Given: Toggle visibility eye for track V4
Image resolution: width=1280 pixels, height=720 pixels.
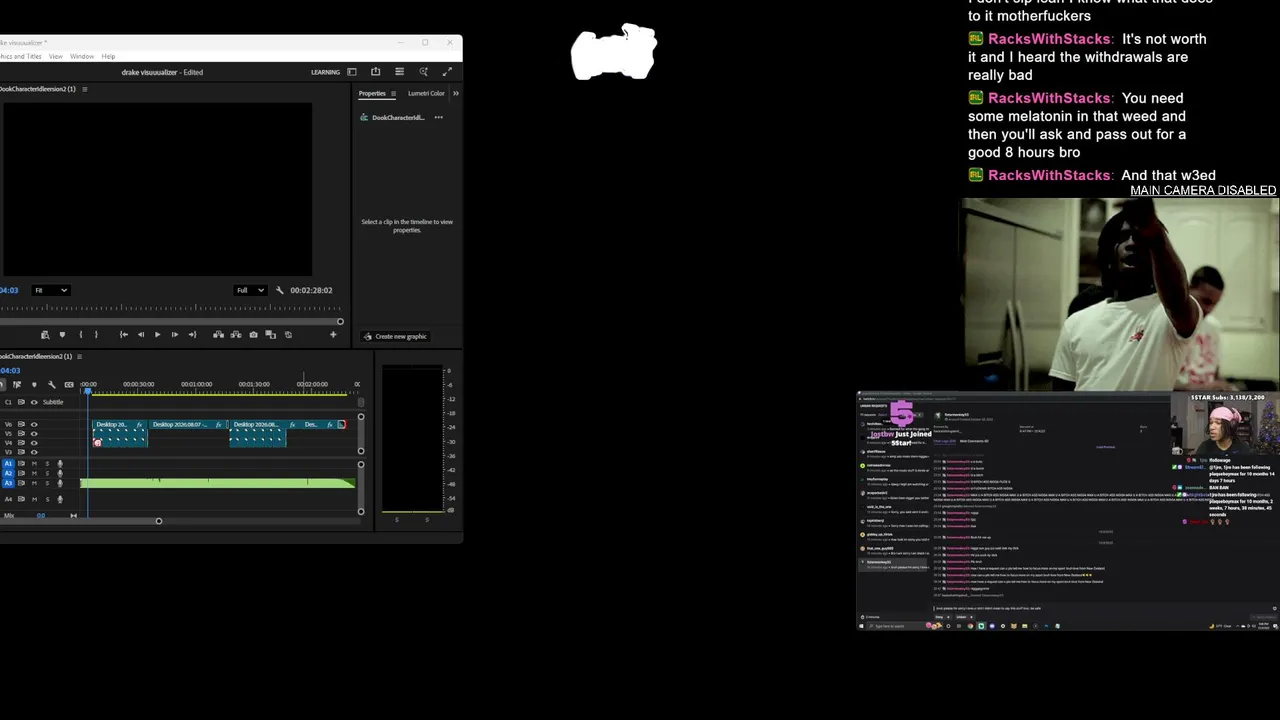Looking at the screenshot, I should (34, 442).
